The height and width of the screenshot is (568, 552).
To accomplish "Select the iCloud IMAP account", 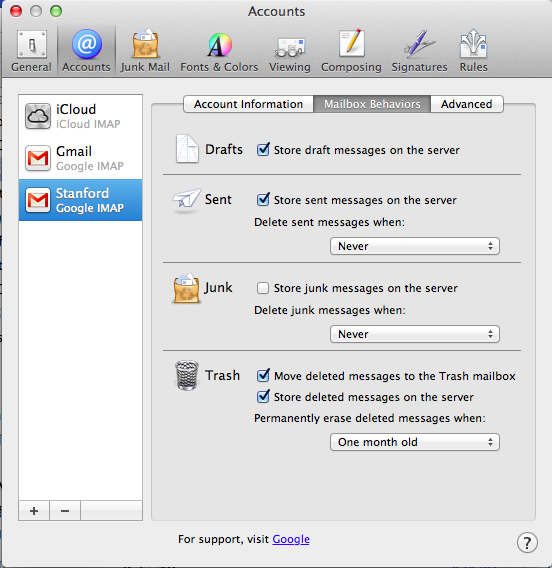I will 80,116.
